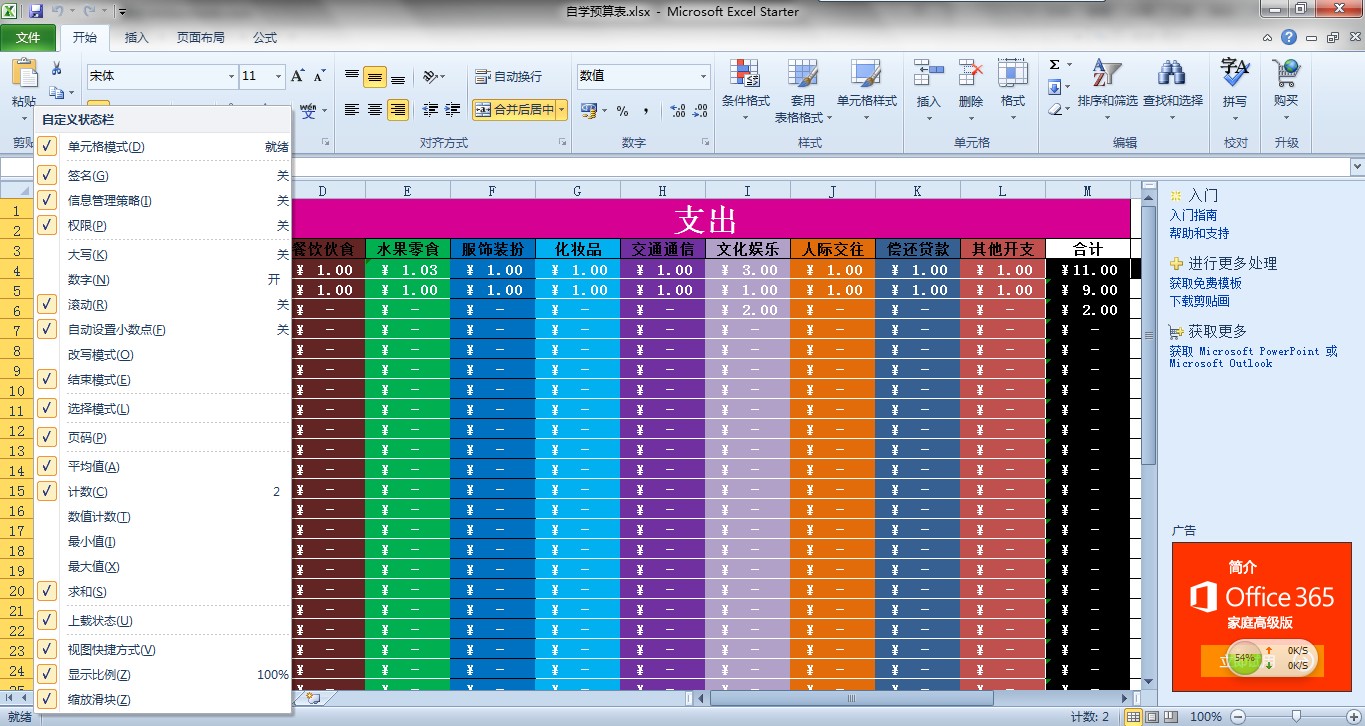Open the font size 11 dropdown
Viewport: 1365px width, 726px height.
tap(278, 76)
